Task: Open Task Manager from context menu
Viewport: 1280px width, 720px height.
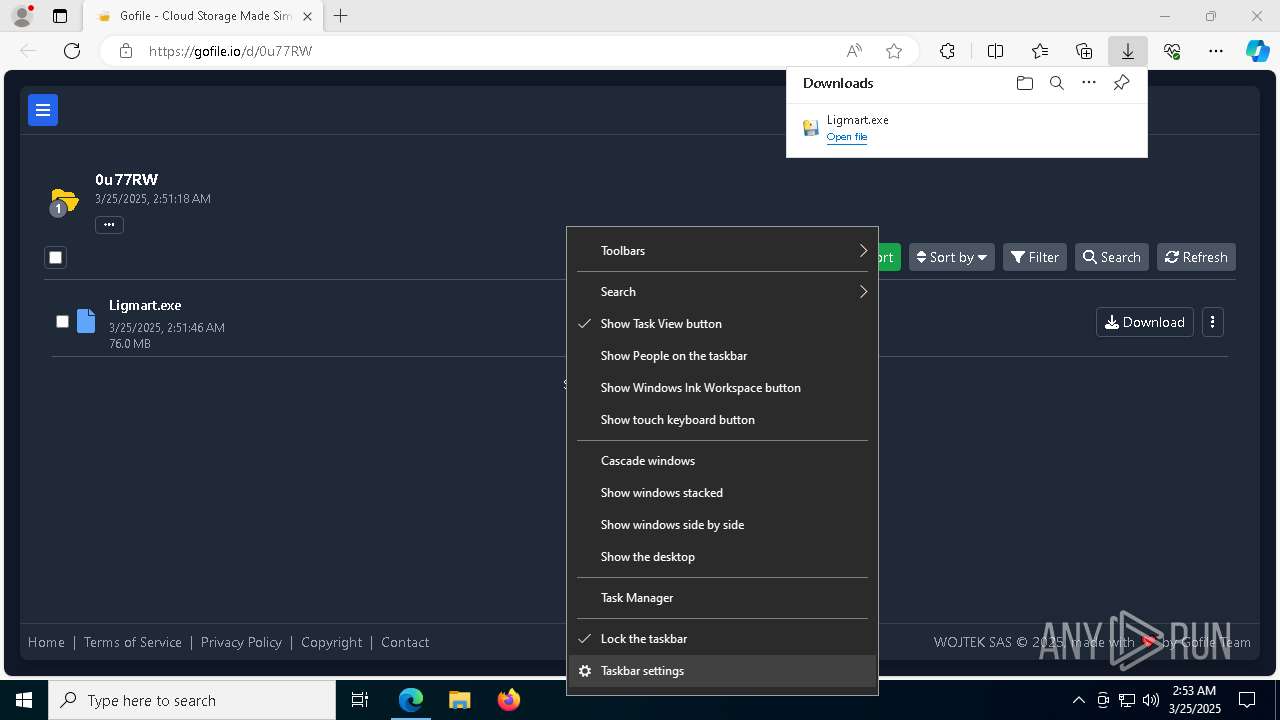Action: coord(722,598)
